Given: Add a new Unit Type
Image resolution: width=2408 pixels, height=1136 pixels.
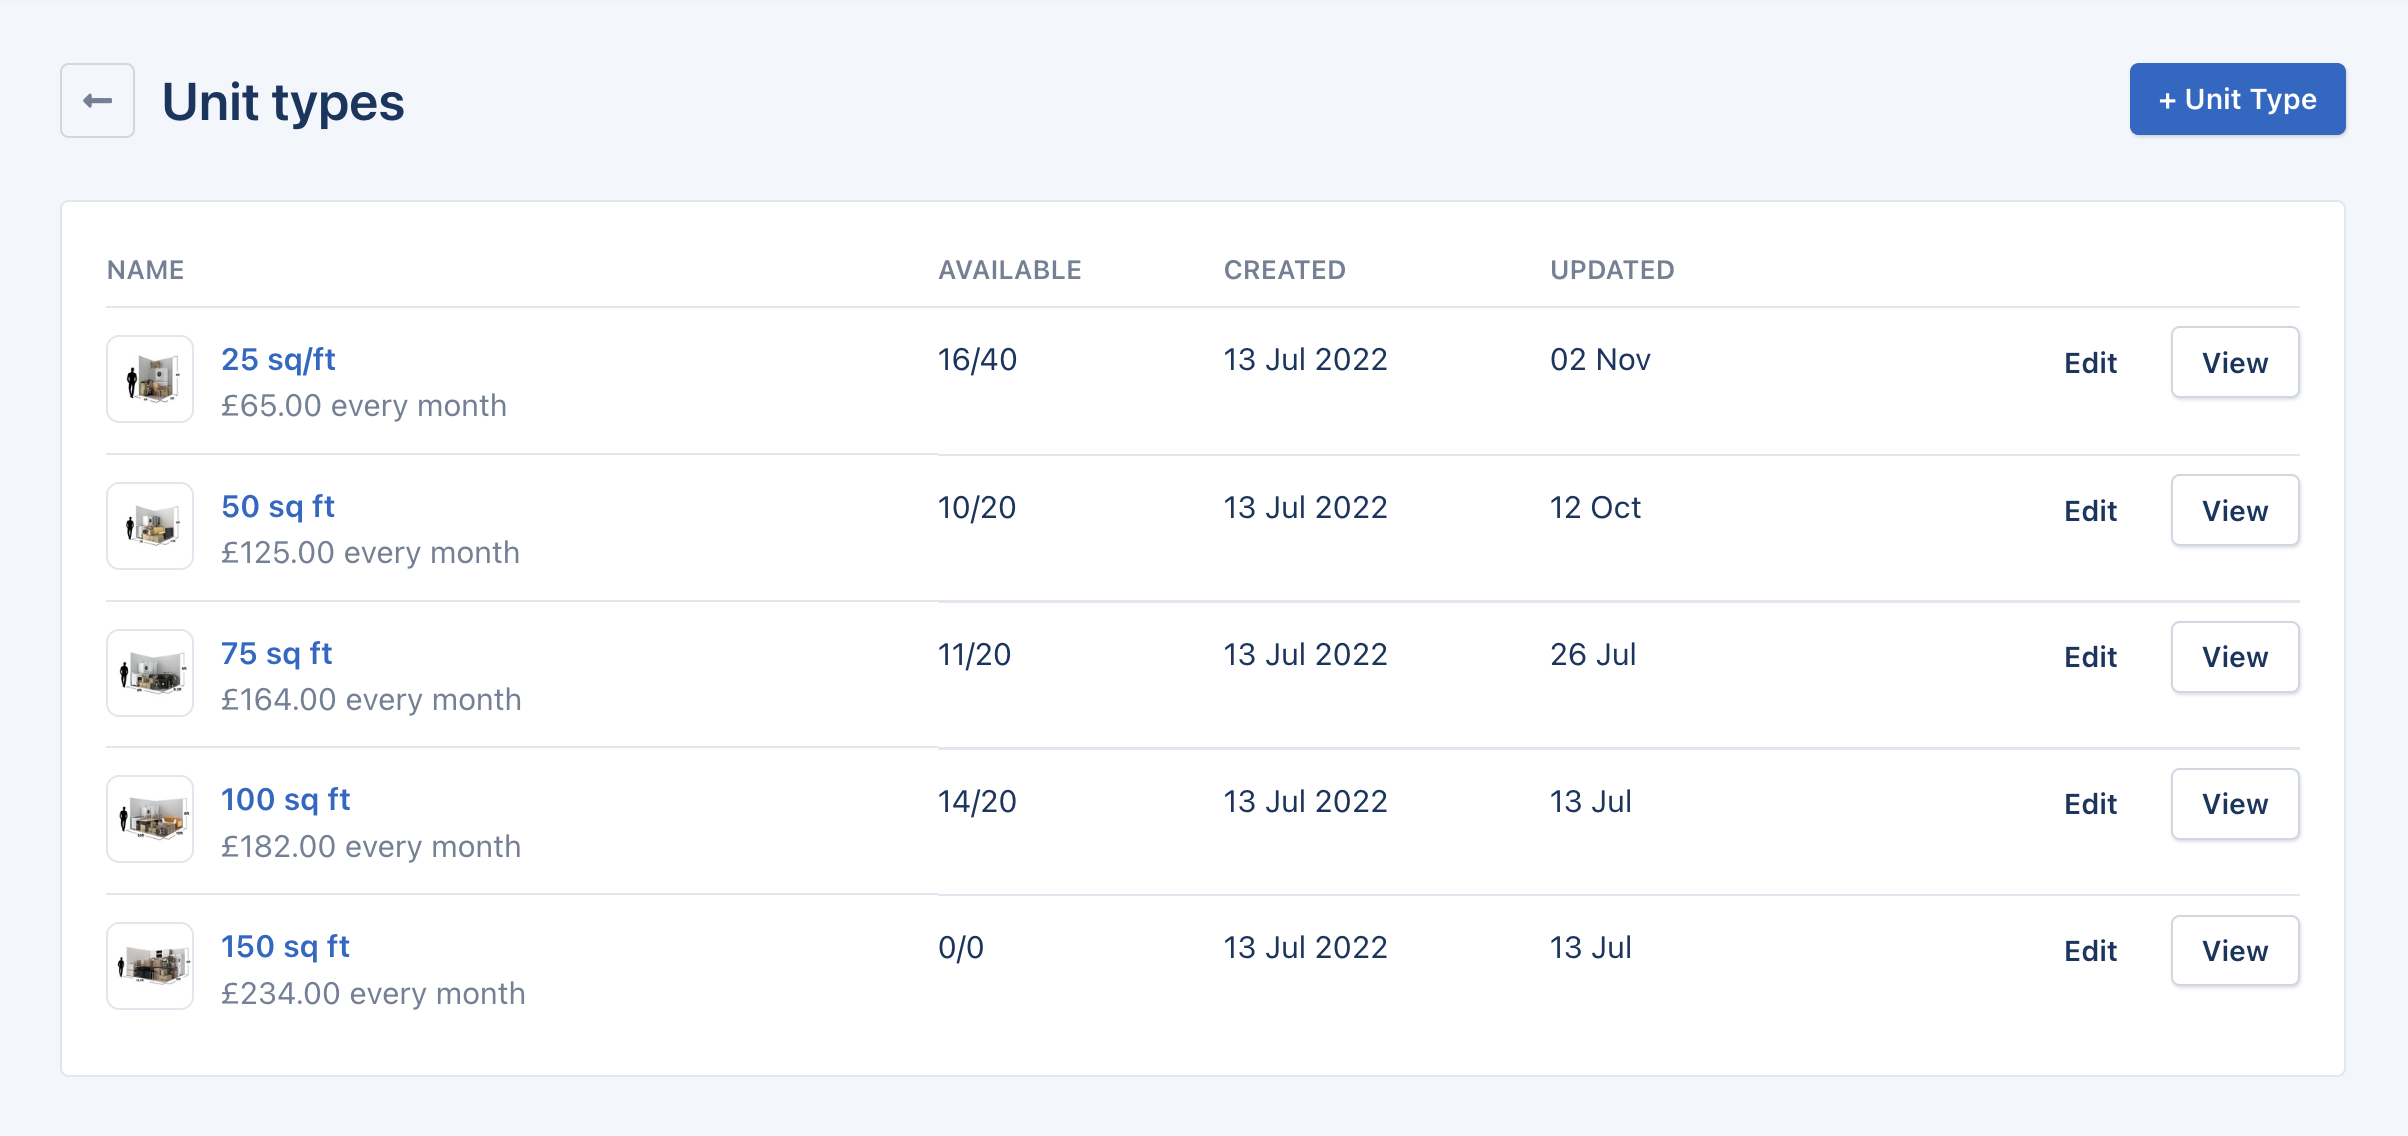Looking at the screenshot, I should (x=2237, y=99).
